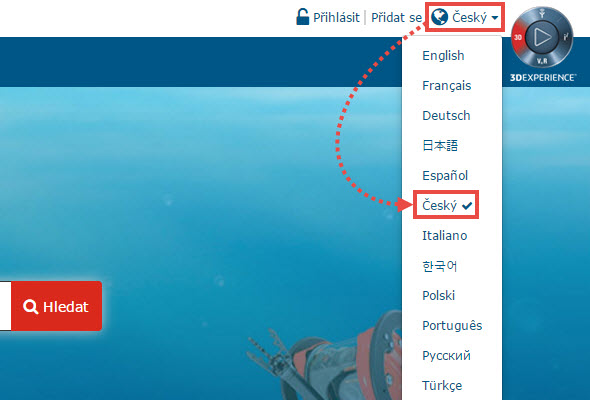
Task: Click the V.R quadrant of the compass
Action: [542, 61]
